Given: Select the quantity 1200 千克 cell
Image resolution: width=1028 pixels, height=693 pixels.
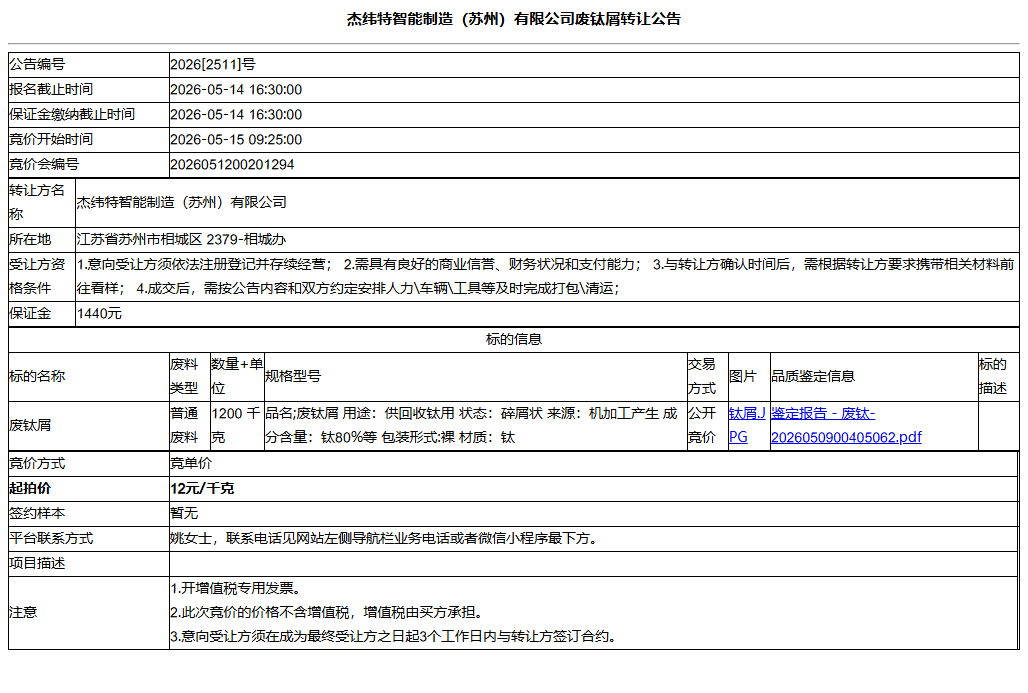Looking at the screenshot, I should coord(236,426).
